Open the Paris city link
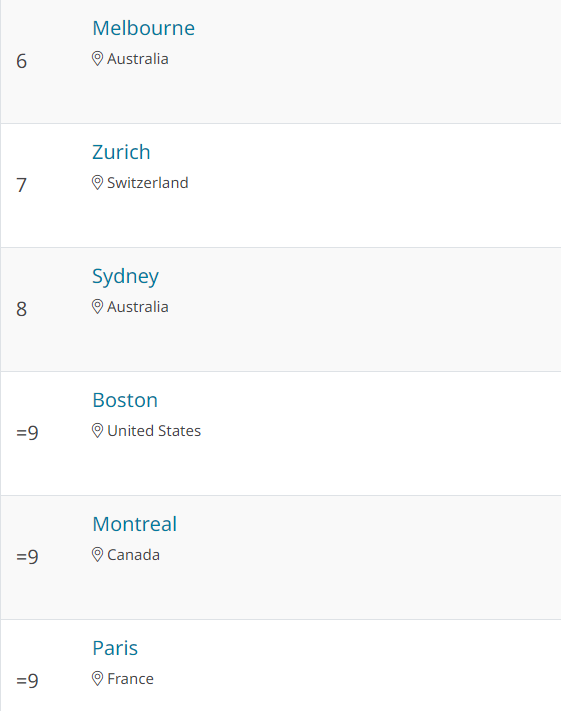 (115, 648)
